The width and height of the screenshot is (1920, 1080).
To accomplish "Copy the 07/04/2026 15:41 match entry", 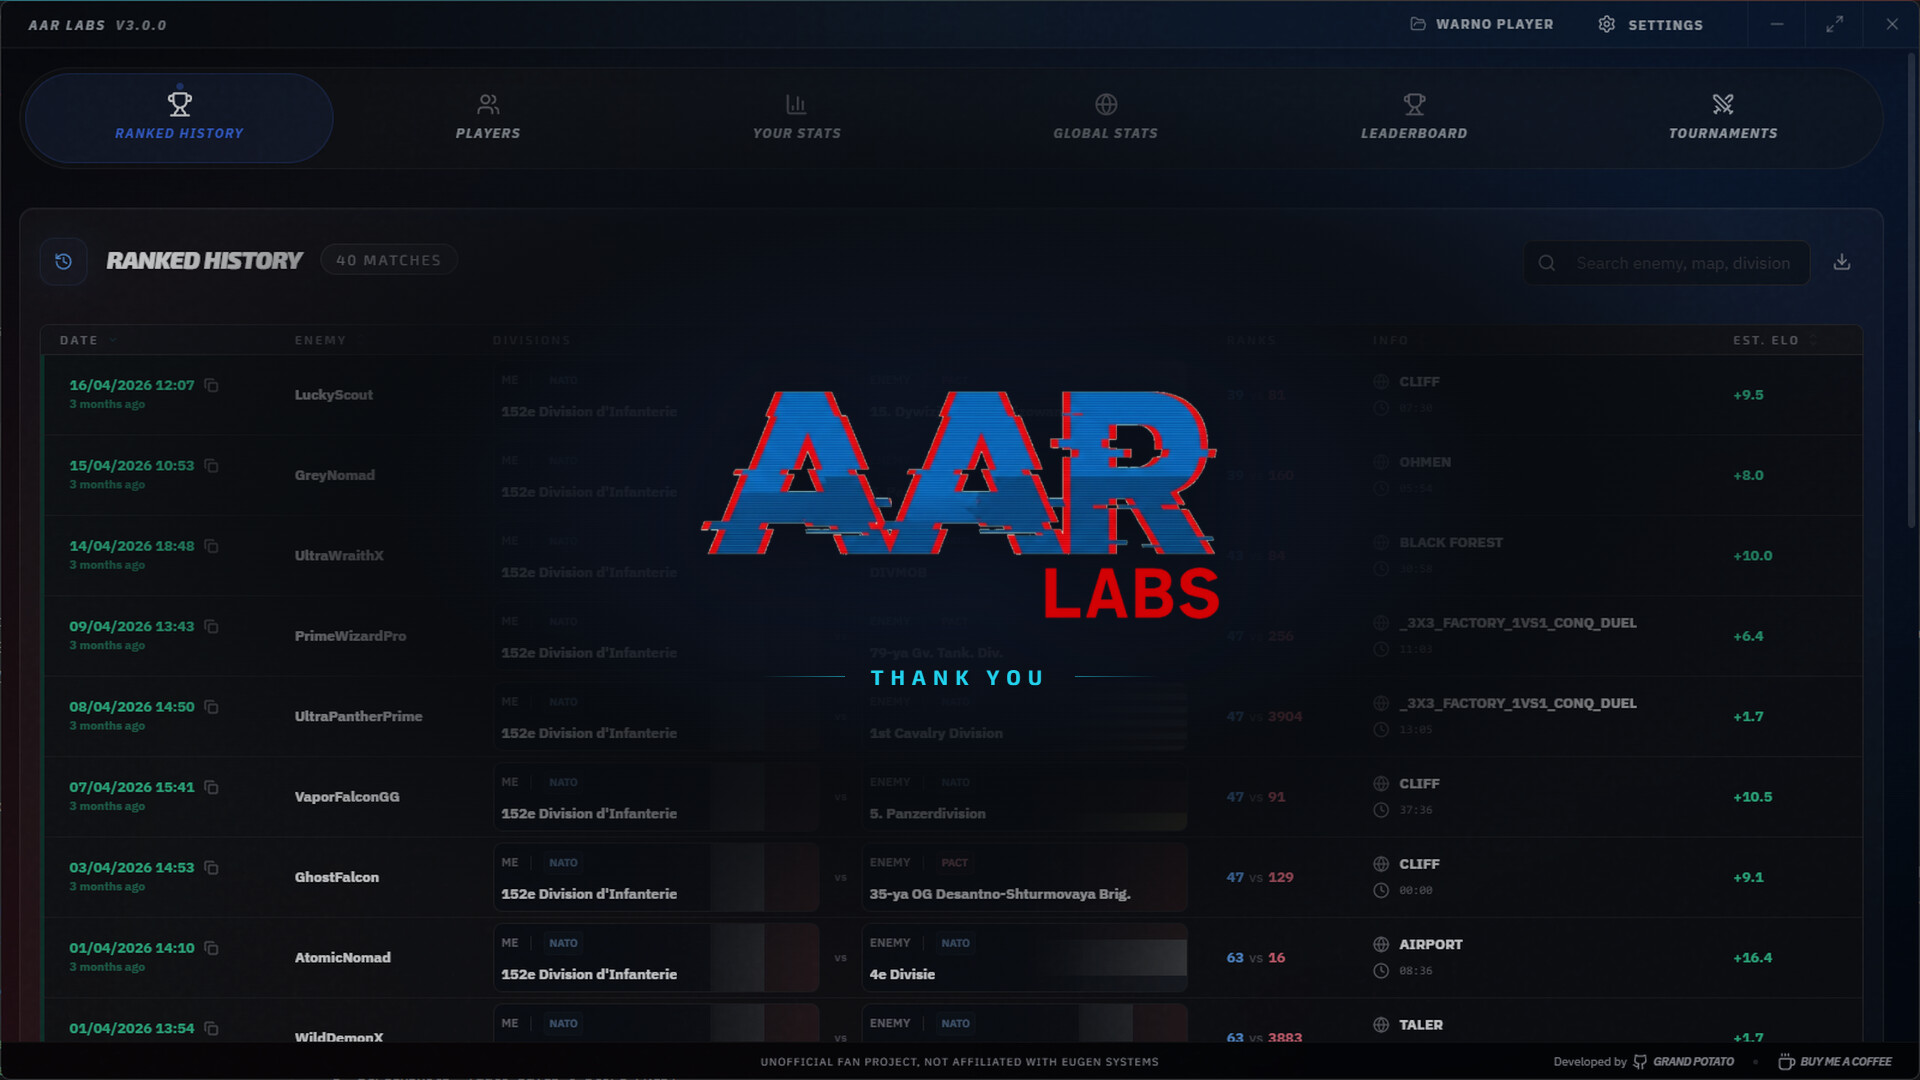I will (x=211, y=787).
